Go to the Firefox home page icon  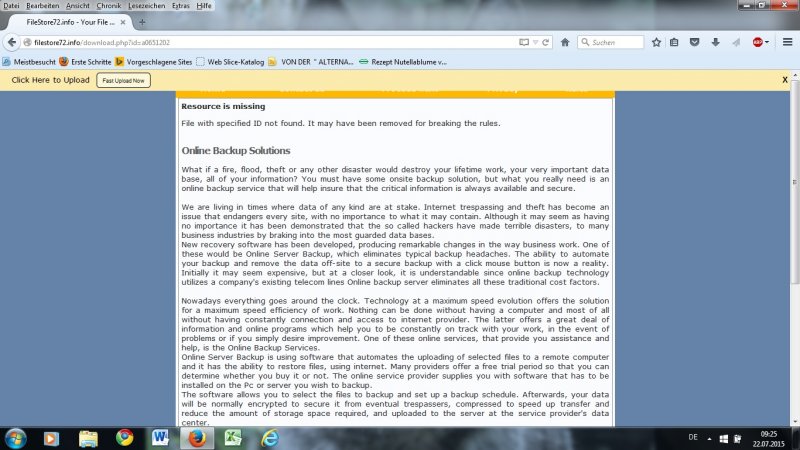pyautogui.click(x=565, y=43)
